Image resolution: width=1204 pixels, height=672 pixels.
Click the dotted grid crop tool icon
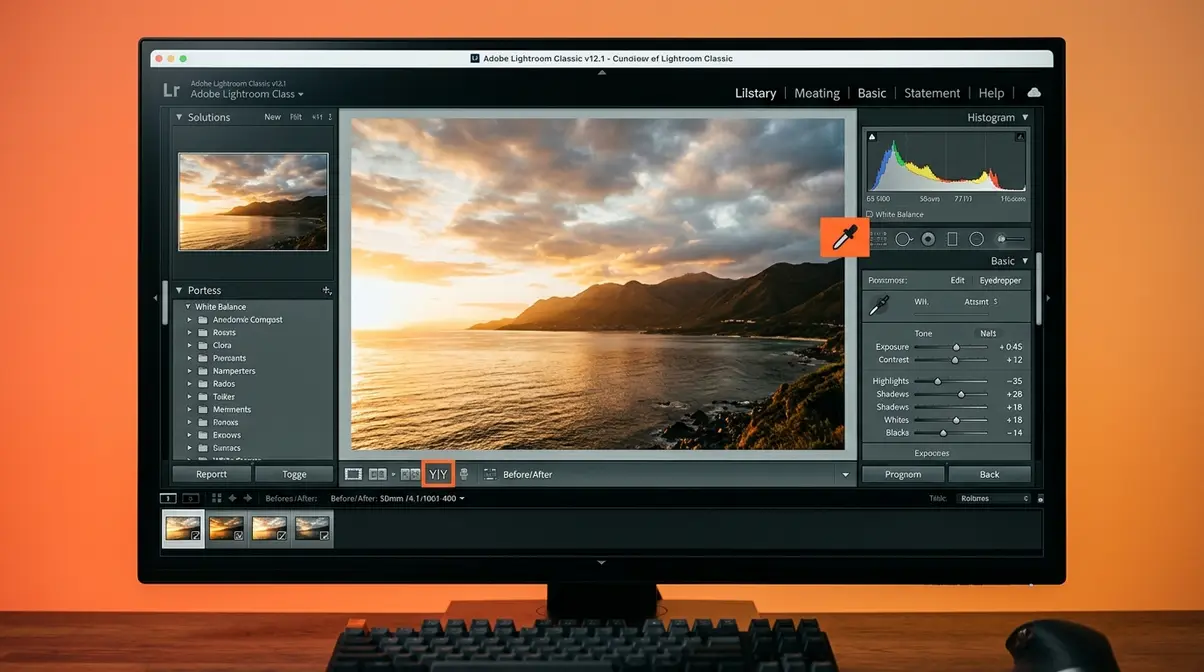click(x=878, y=239)
